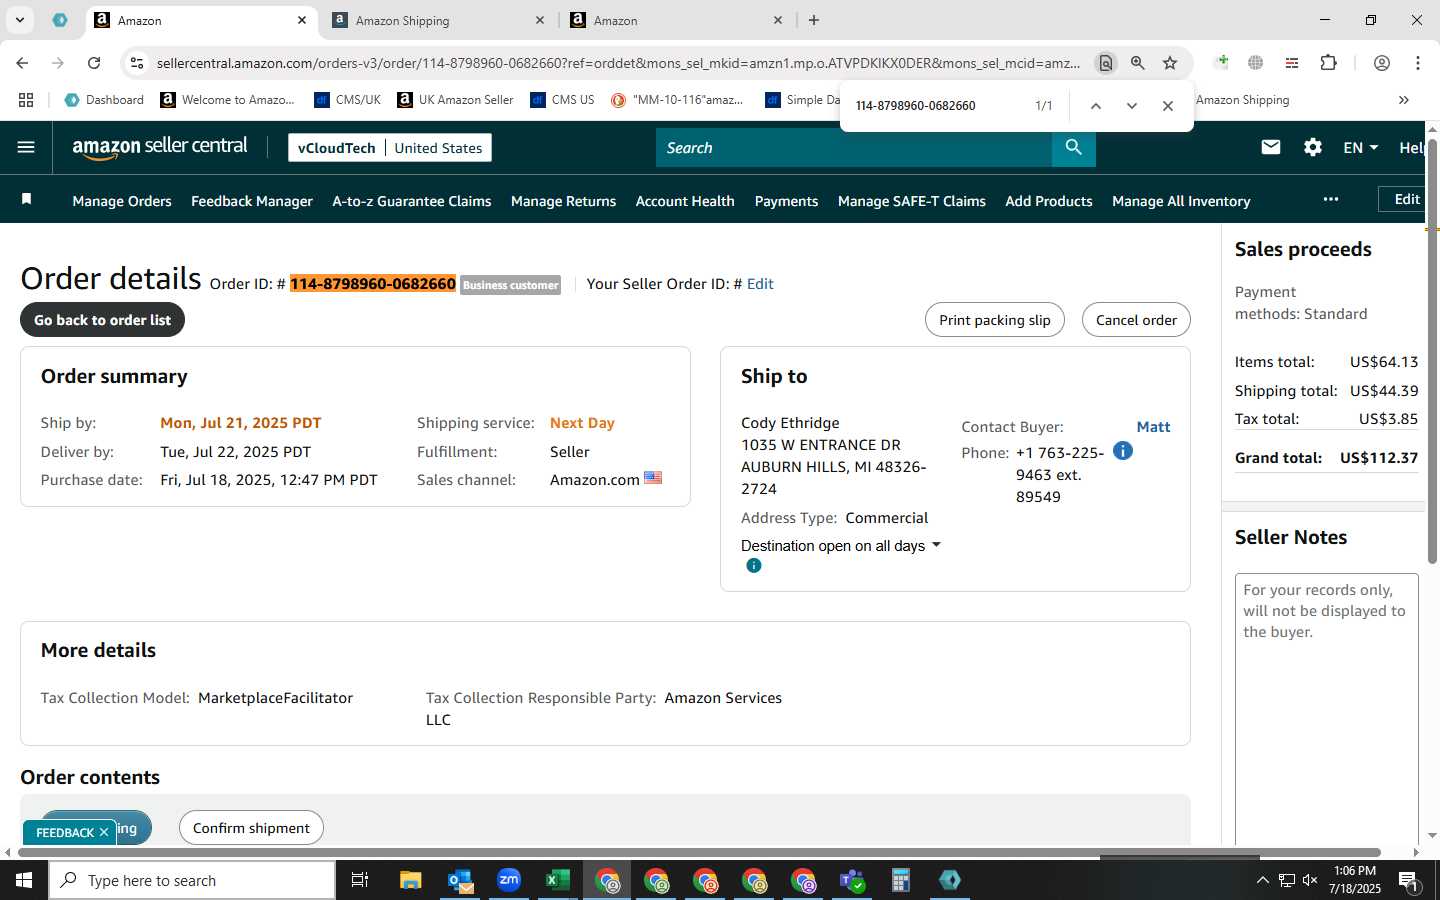Open the Seller Central hamburger menu
Viewport: 1440px width, 900px height.
pos(26,147)
